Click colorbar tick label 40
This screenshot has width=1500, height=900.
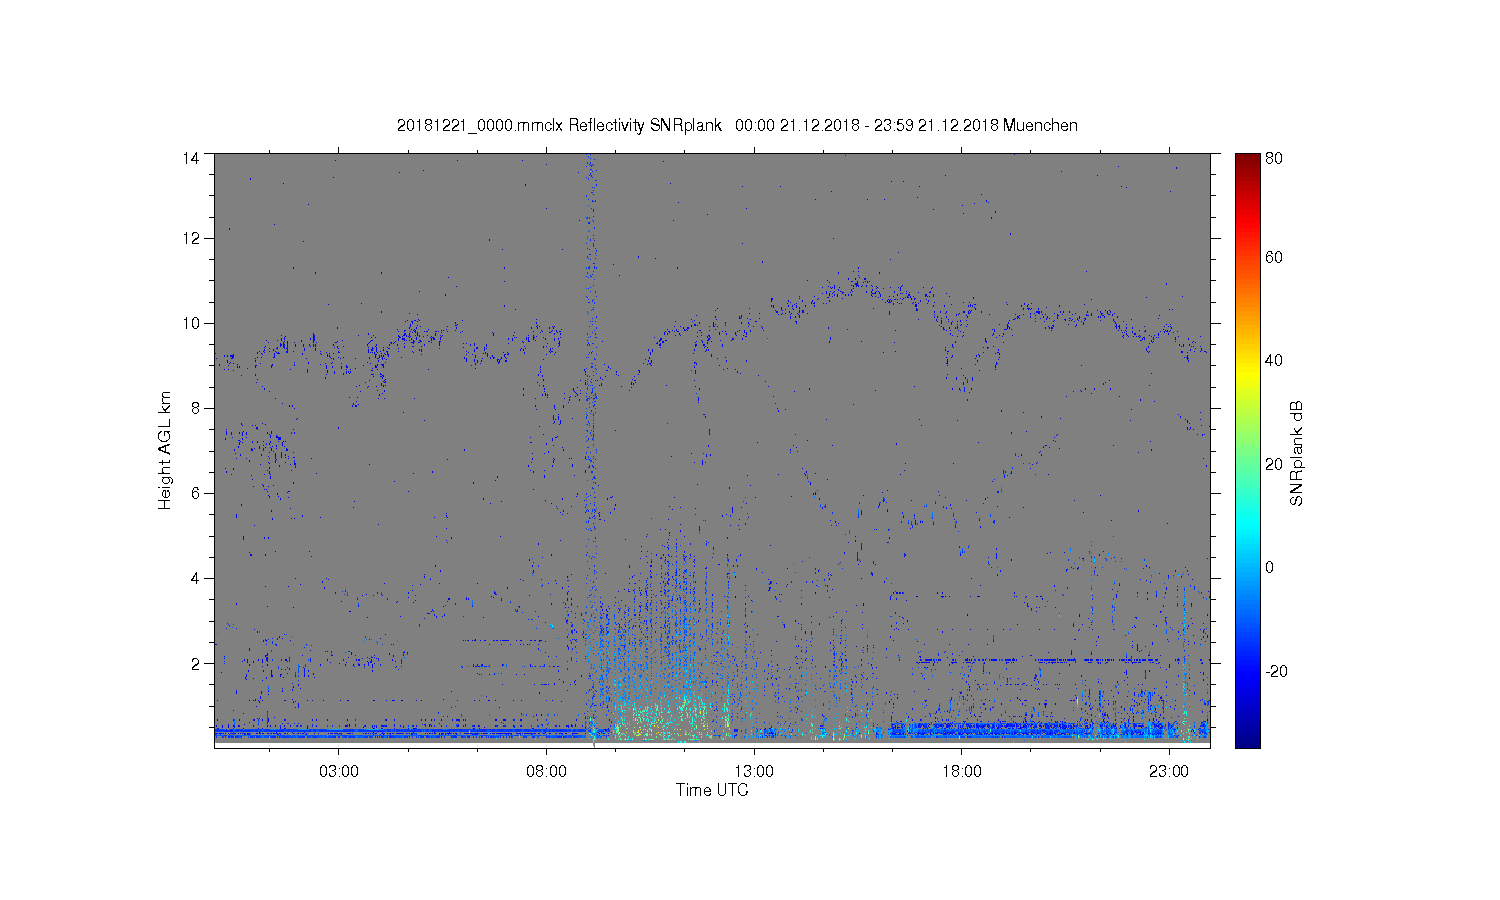click(x=1274, y=361)
